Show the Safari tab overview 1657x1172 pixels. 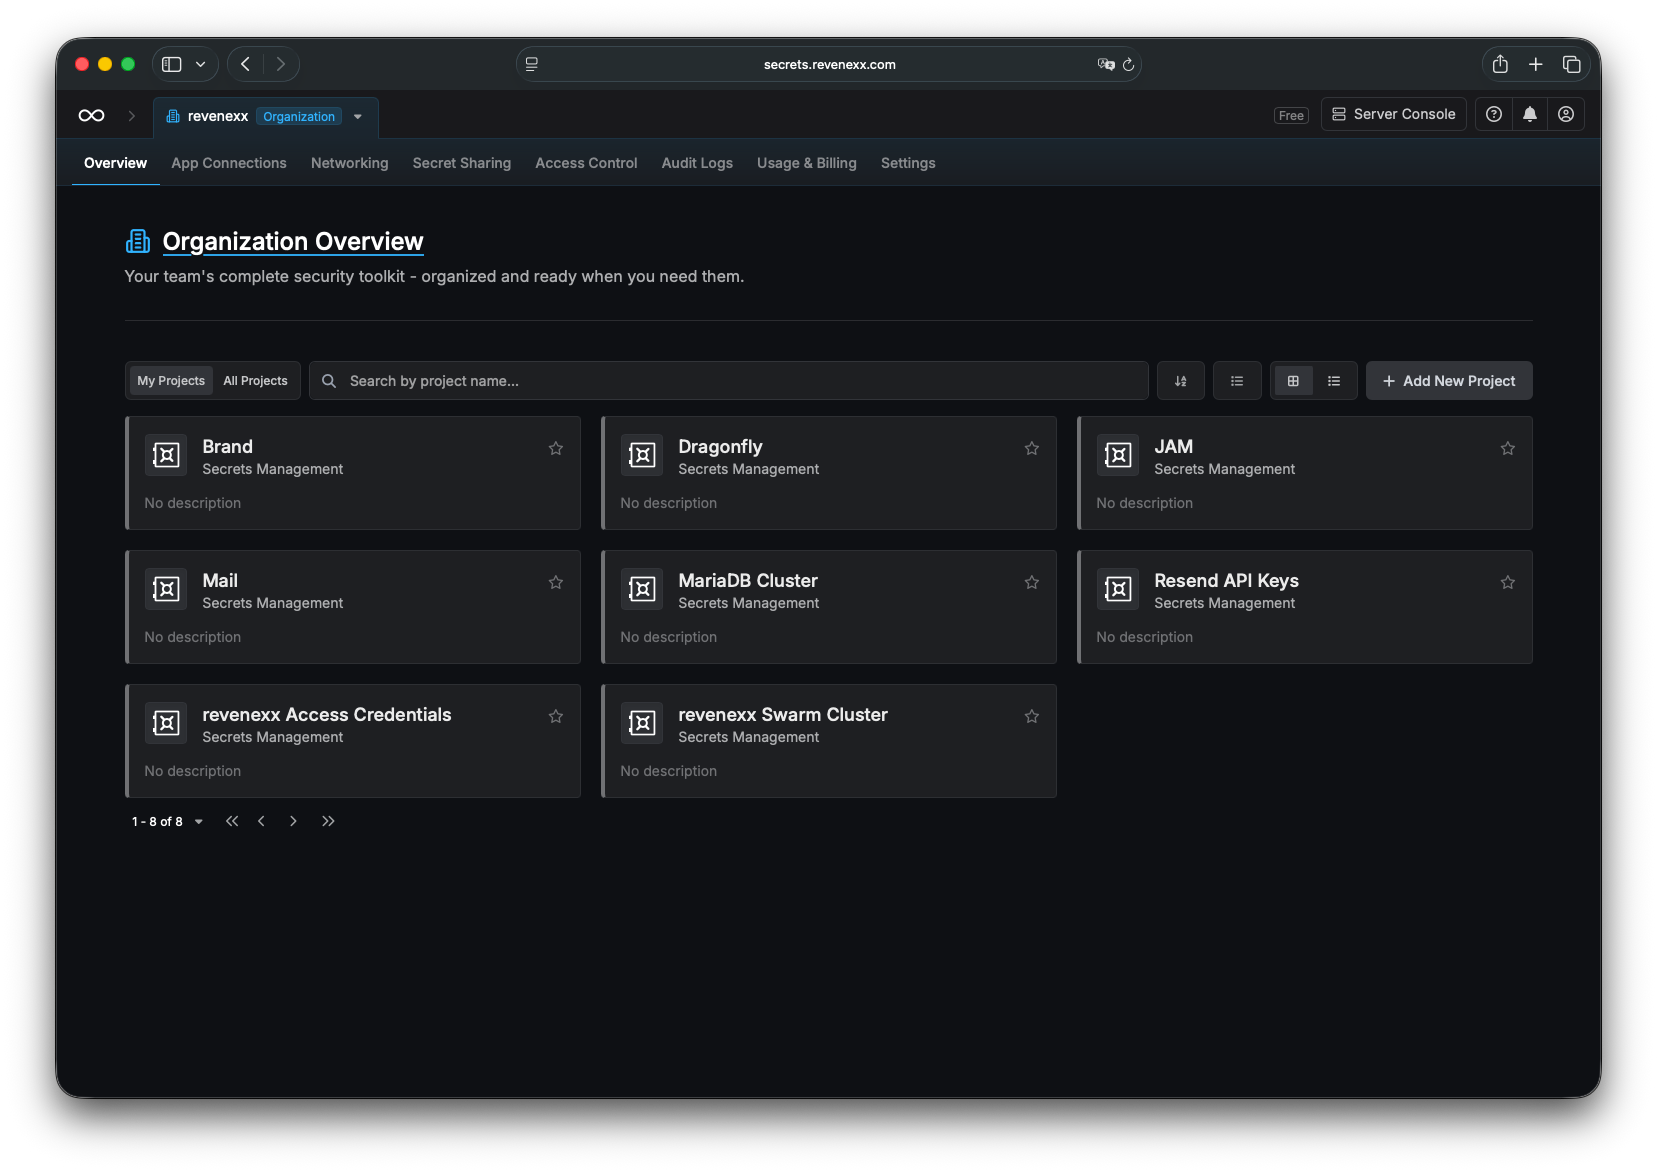tap(1572, 64)
